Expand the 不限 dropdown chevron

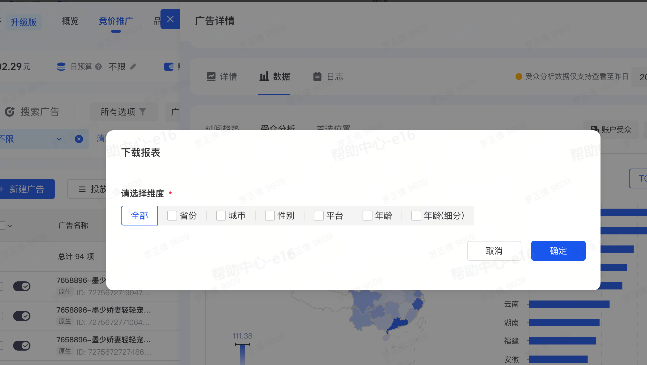(x=59, y=139)
